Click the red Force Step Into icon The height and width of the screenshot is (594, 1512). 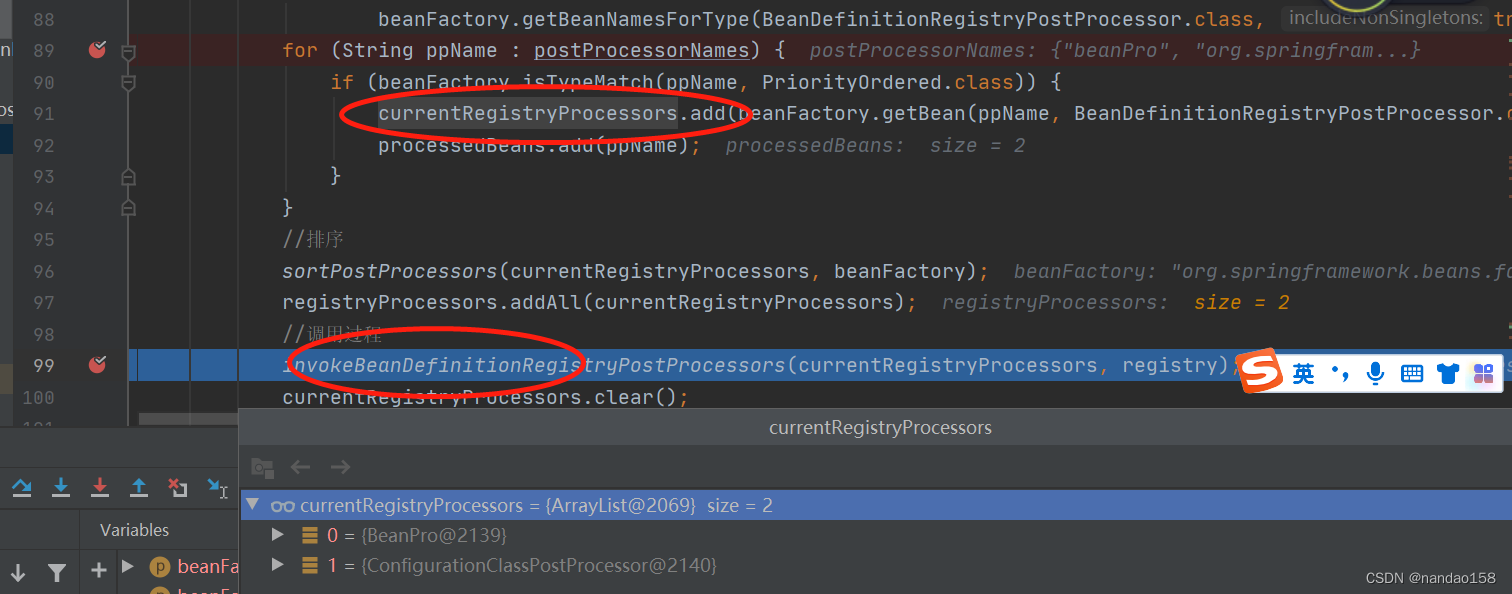100,488
